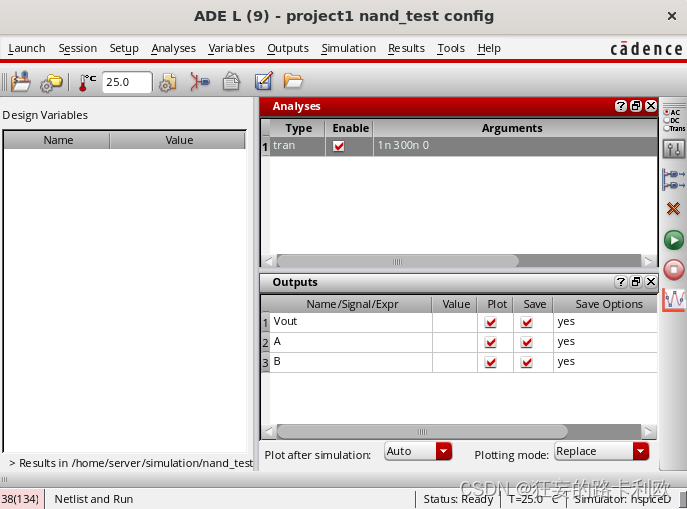This screenshot has height=509, width=687.
Task: Toggle the Save checkbox for output B
Action: point(527,363)
